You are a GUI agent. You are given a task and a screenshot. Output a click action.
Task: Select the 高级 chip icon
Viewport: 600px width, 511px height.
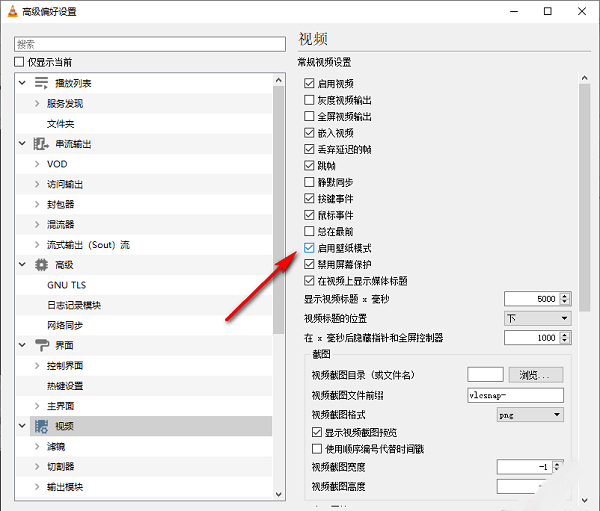coord(41,265)
